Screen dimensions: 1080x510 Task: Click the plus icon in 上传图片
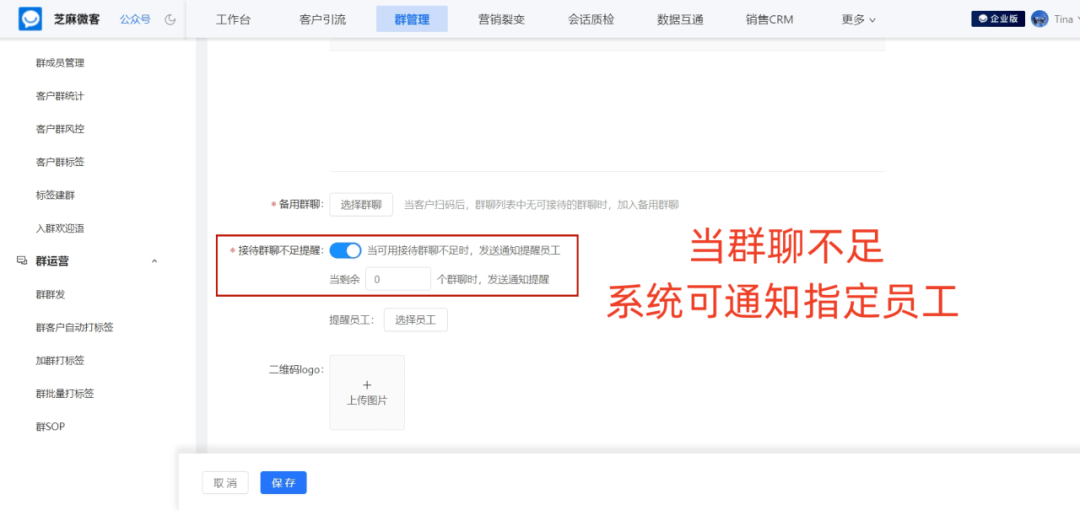[367, 385]
